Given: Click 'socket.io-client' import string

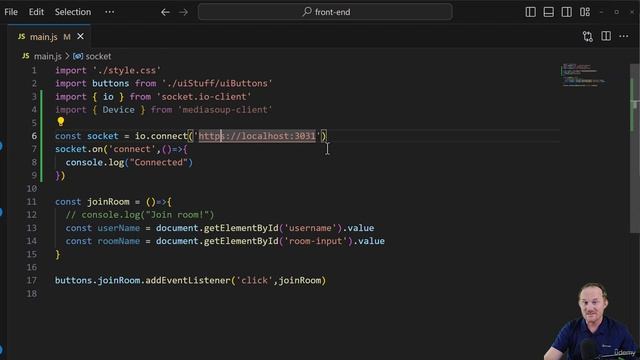Looking at the screenshot, I should click(204, 97).
